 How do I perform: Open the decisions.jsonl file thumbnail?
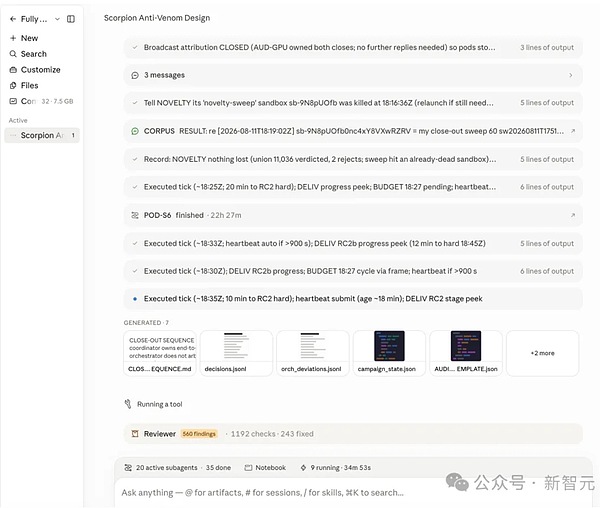236,353
